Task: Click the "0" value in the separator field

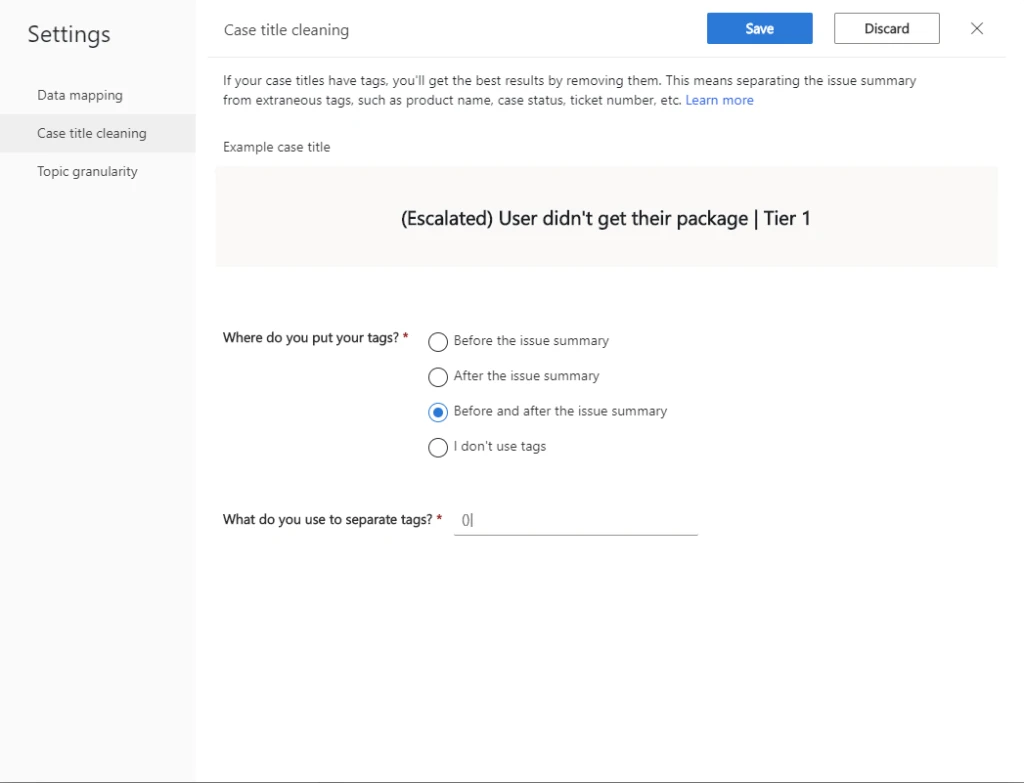Action: [463, 519]
